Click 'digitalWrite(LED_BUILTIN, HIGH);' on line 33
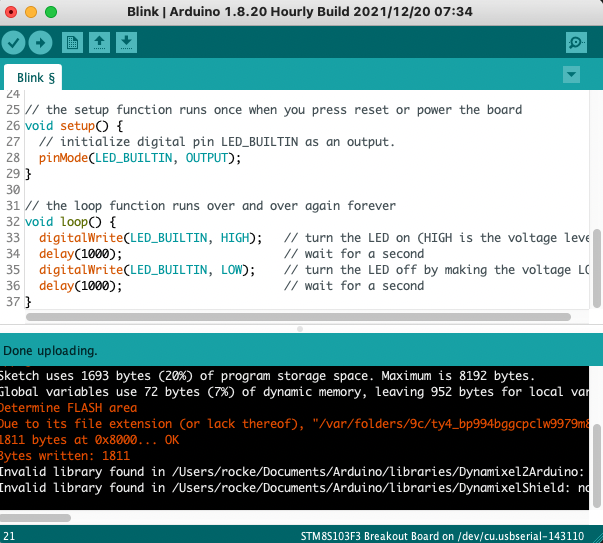 pos(150,238)
